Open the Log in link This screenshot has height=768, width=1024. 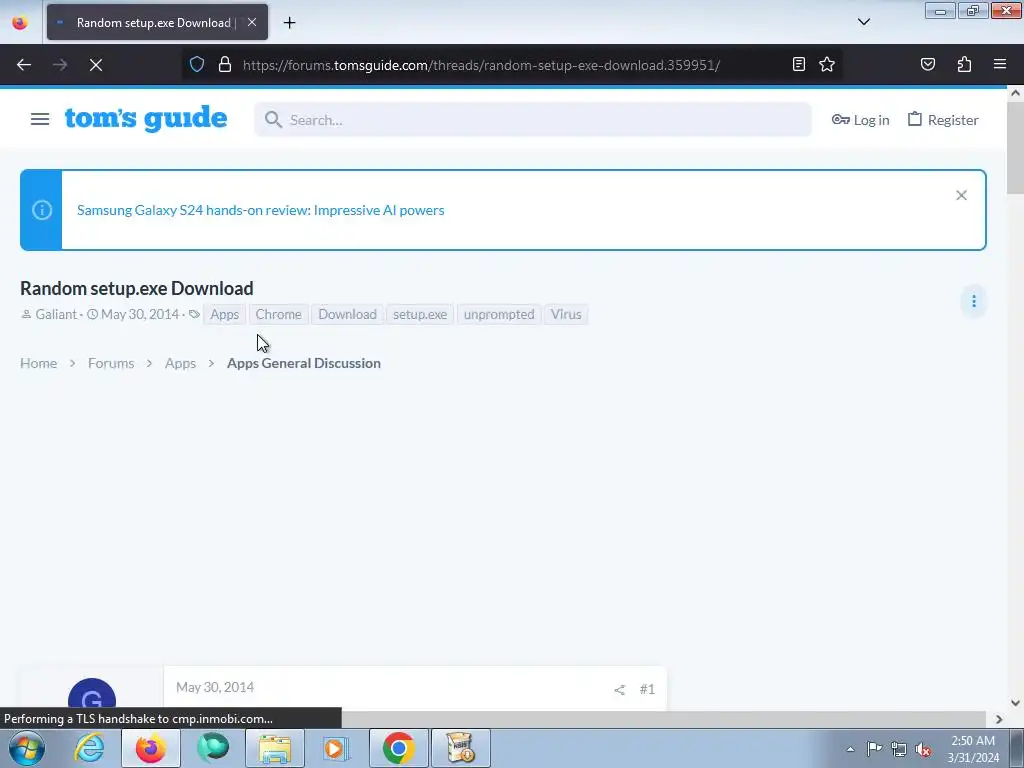tap(861, 120)
